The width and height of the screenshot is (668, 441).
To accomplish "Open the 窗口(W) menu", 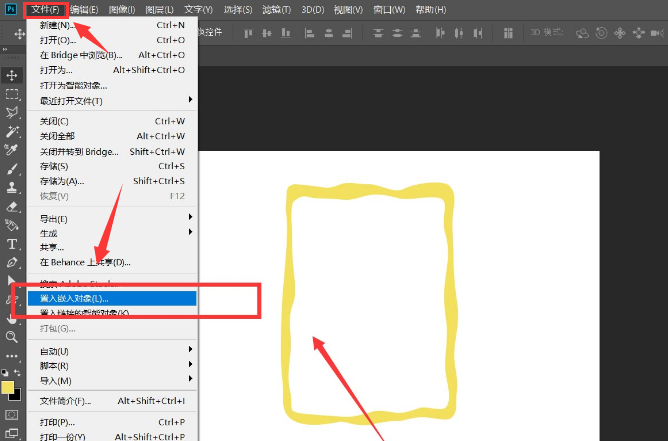I will click(x=389, y=9).
